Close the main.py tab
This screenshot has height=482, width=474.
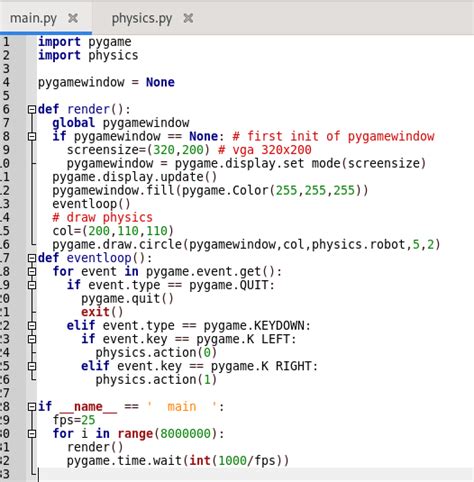coord(73,18)
